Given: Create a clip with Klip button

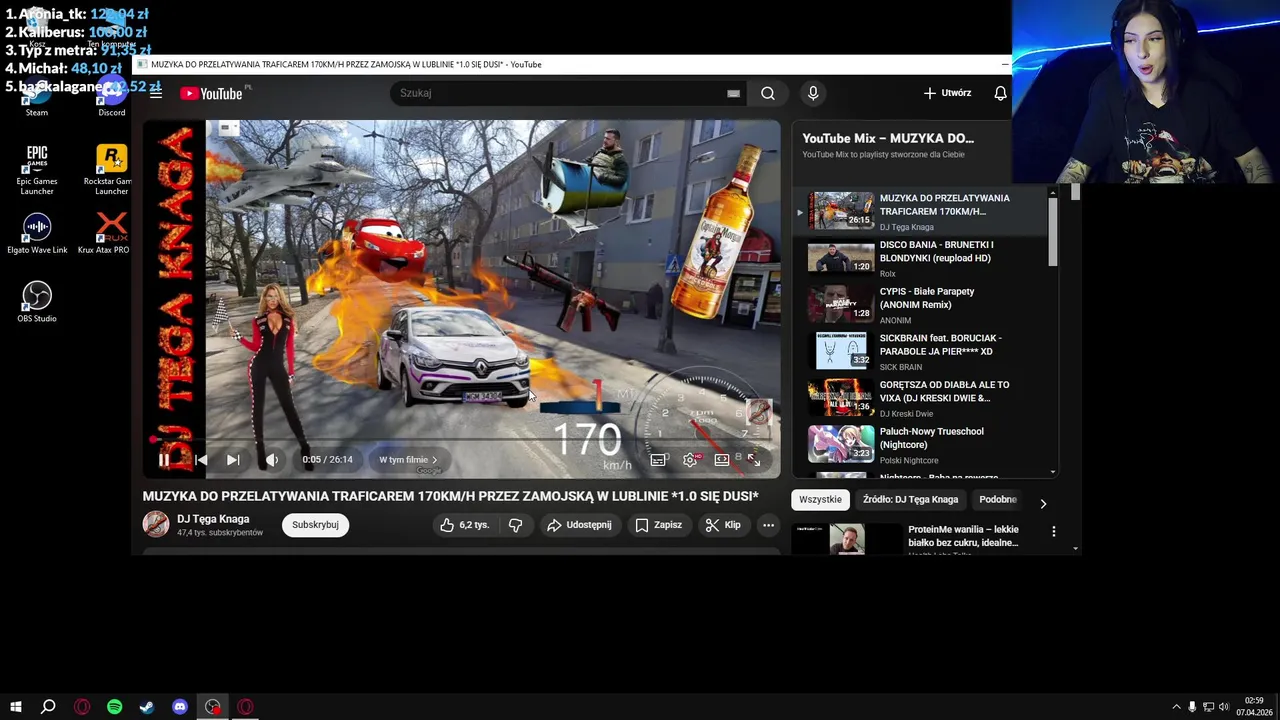Looking at the screenshot, I should click(x=723, y=525).
